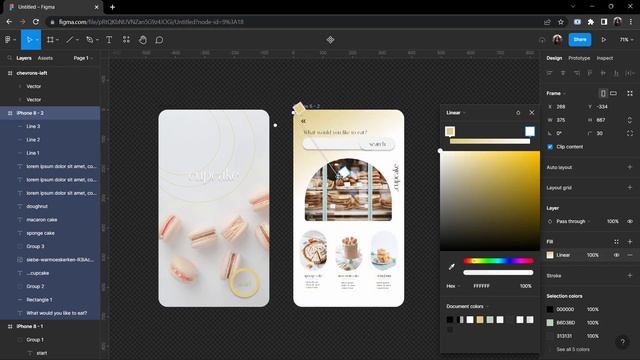Toggle the Clip content checkbox

coord(550,147)
